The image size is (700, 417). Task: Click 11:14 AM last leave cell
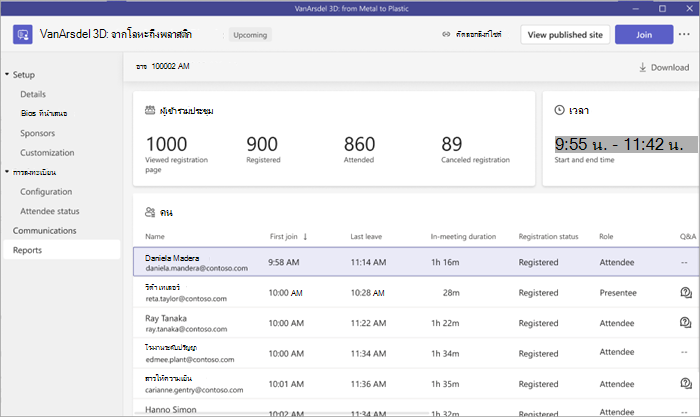tap(368, 263)
